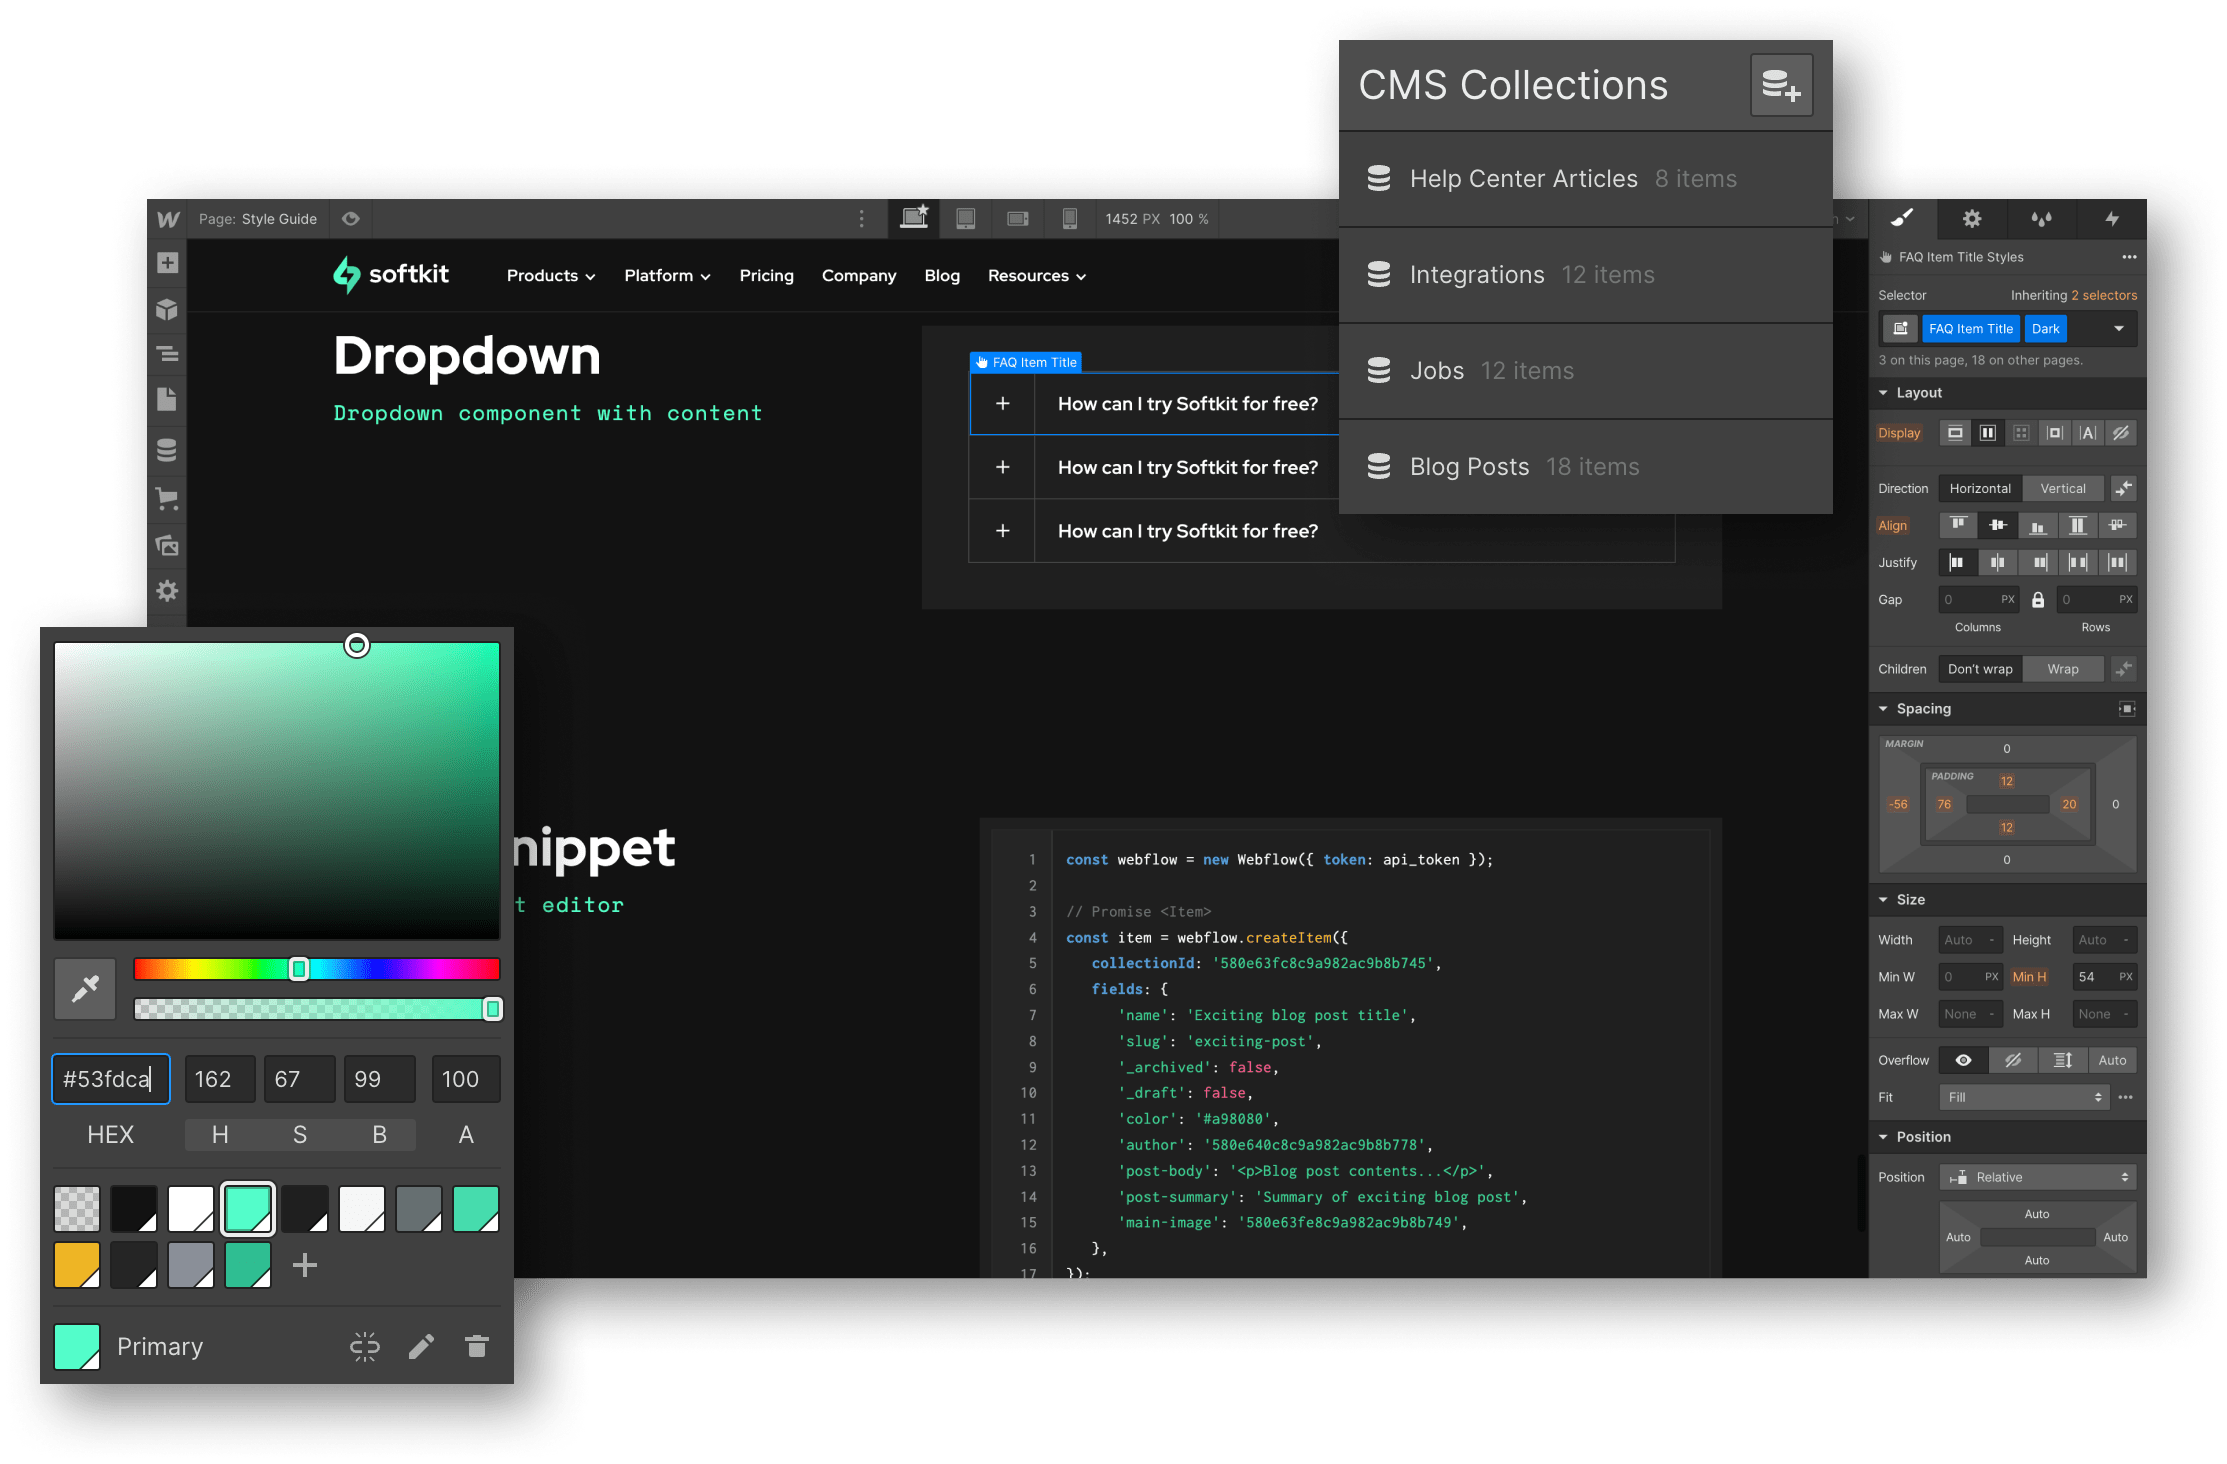Open the Position Relative dropdown
This screenshot has height=1464, width=2227.
click(x=2037, y=1177)
